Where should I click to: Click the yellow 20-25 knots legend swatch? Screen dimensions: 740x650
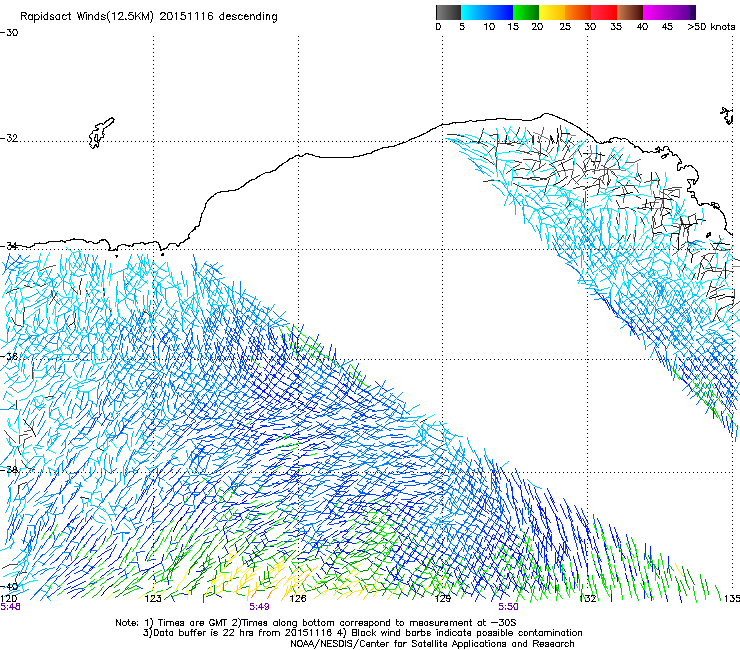(x=552, y=12)
